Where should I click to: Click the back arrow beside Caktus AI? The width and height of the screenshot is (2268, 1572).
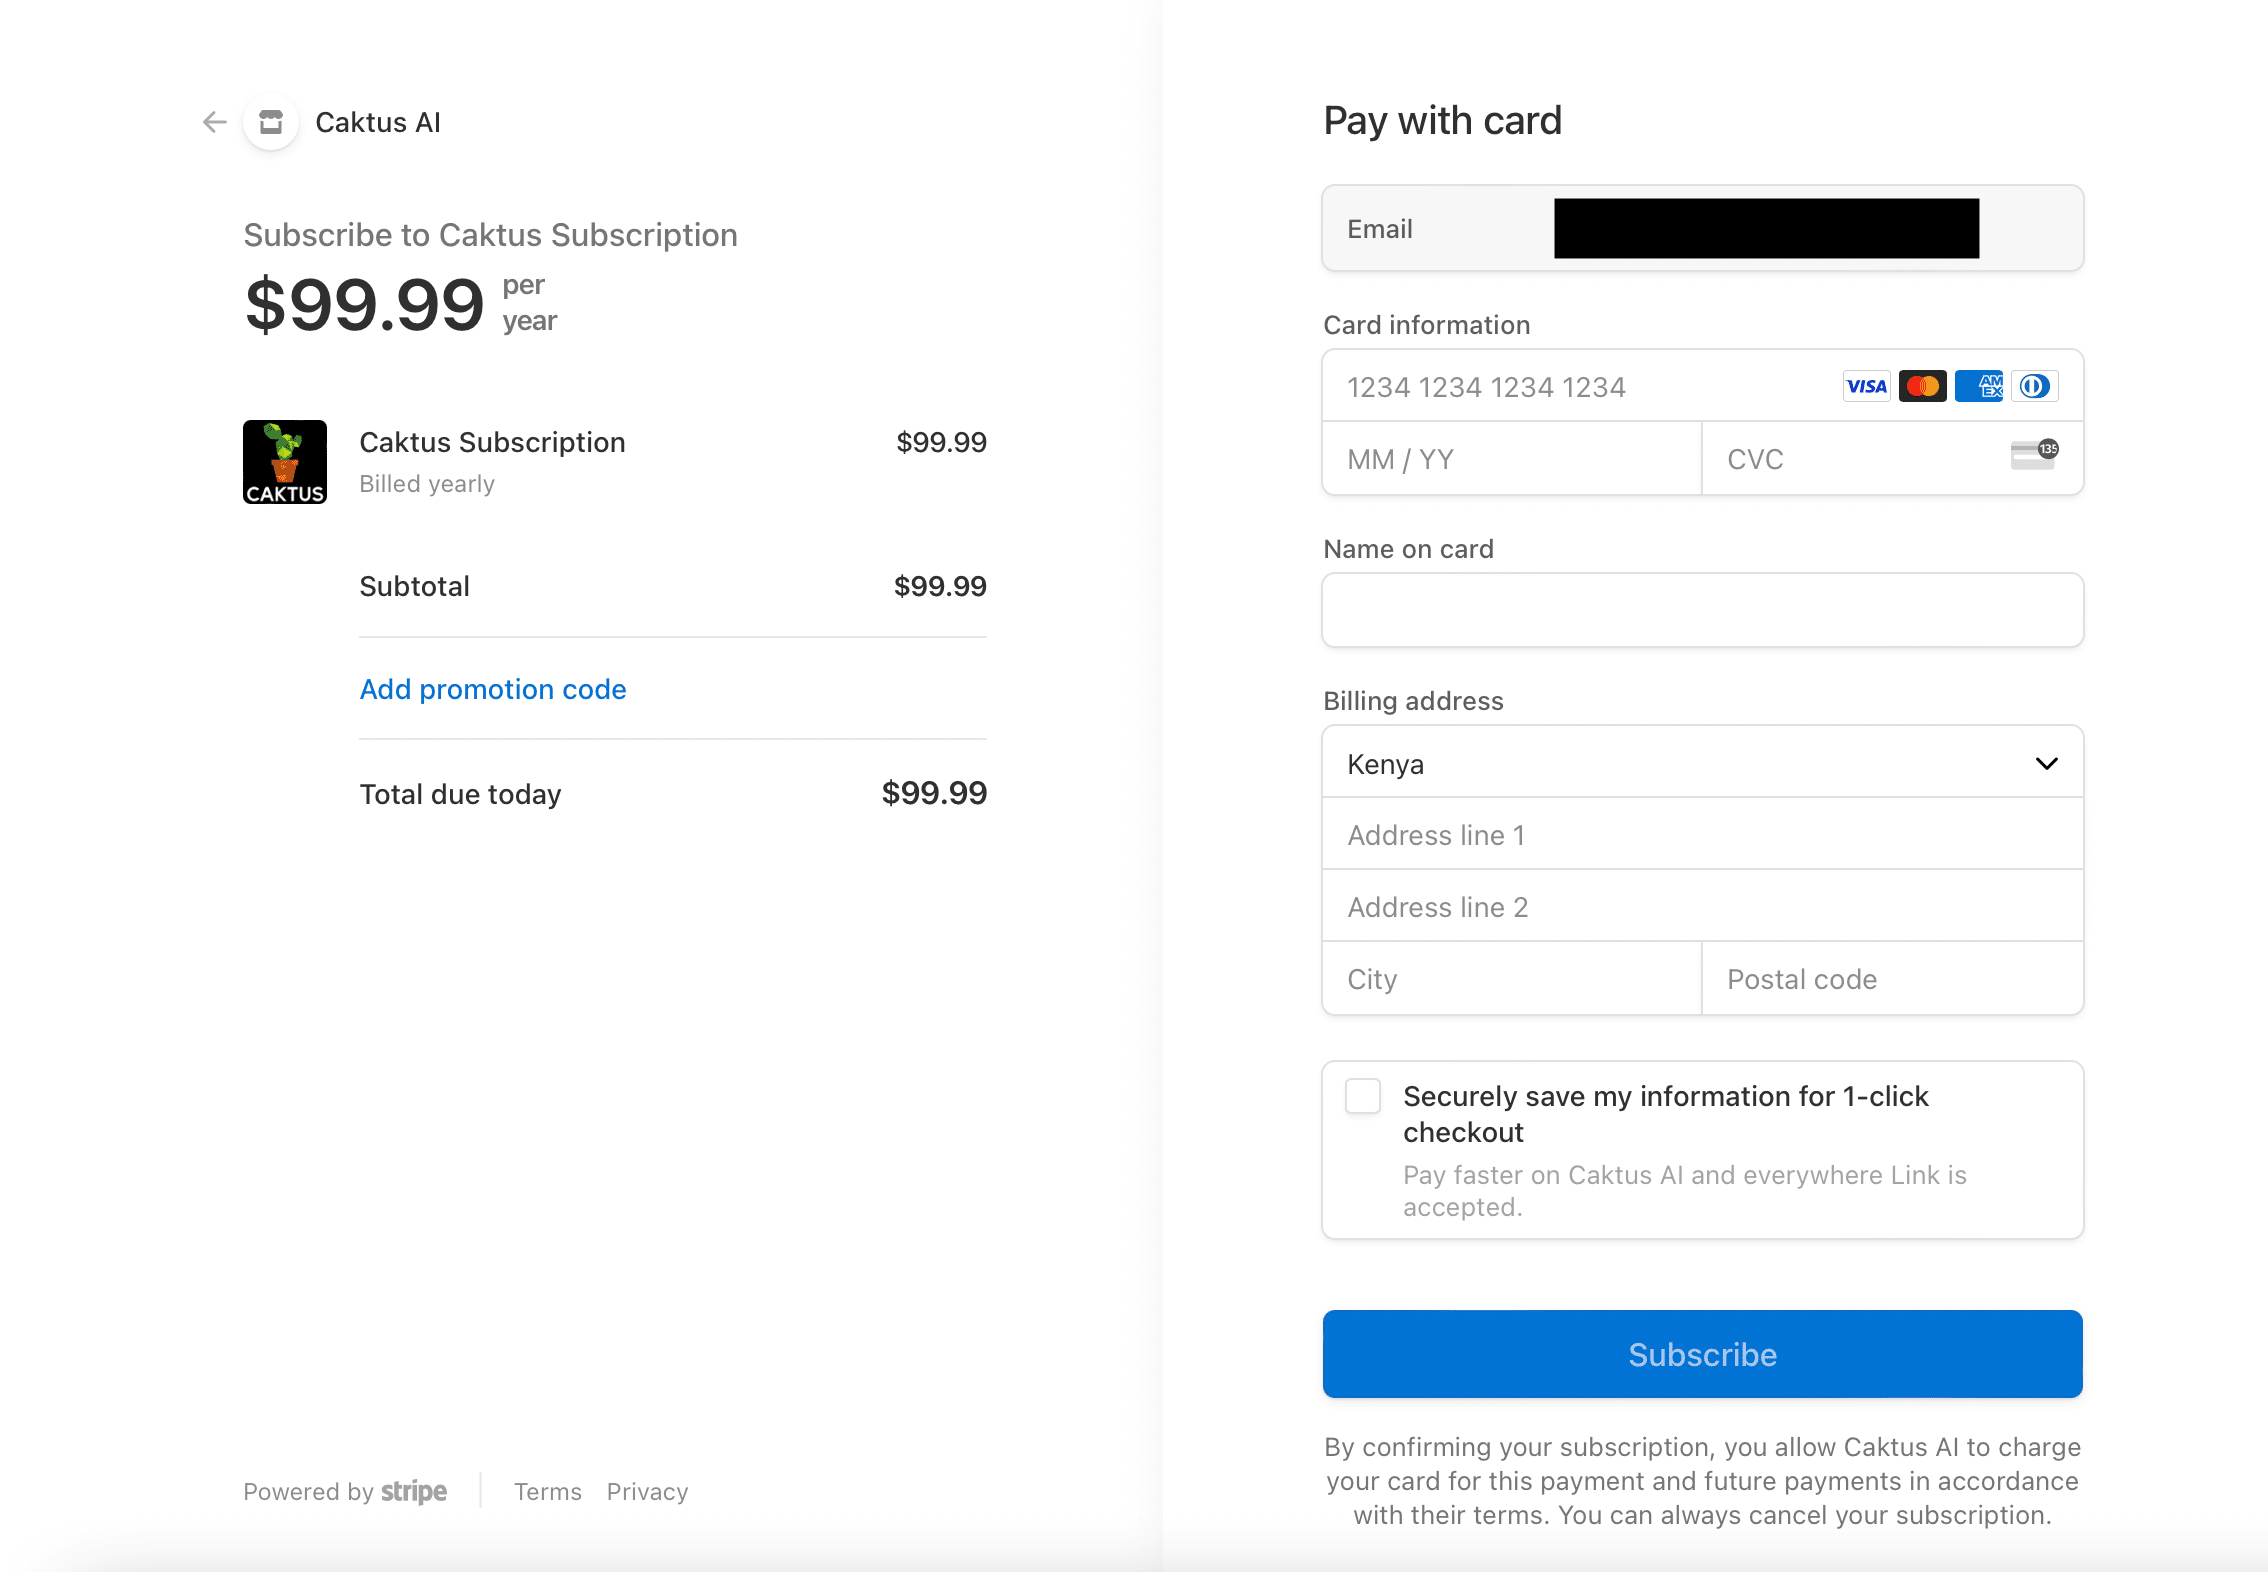(214, 122)
